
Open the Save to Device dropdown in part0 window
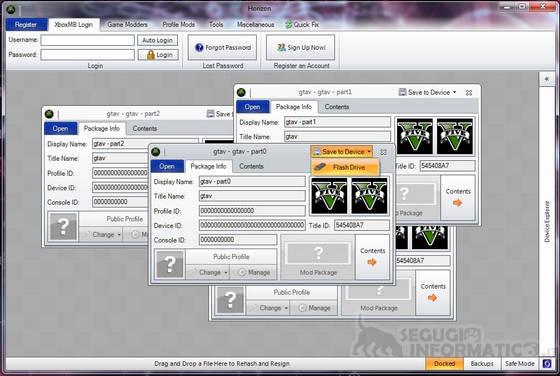342,152
